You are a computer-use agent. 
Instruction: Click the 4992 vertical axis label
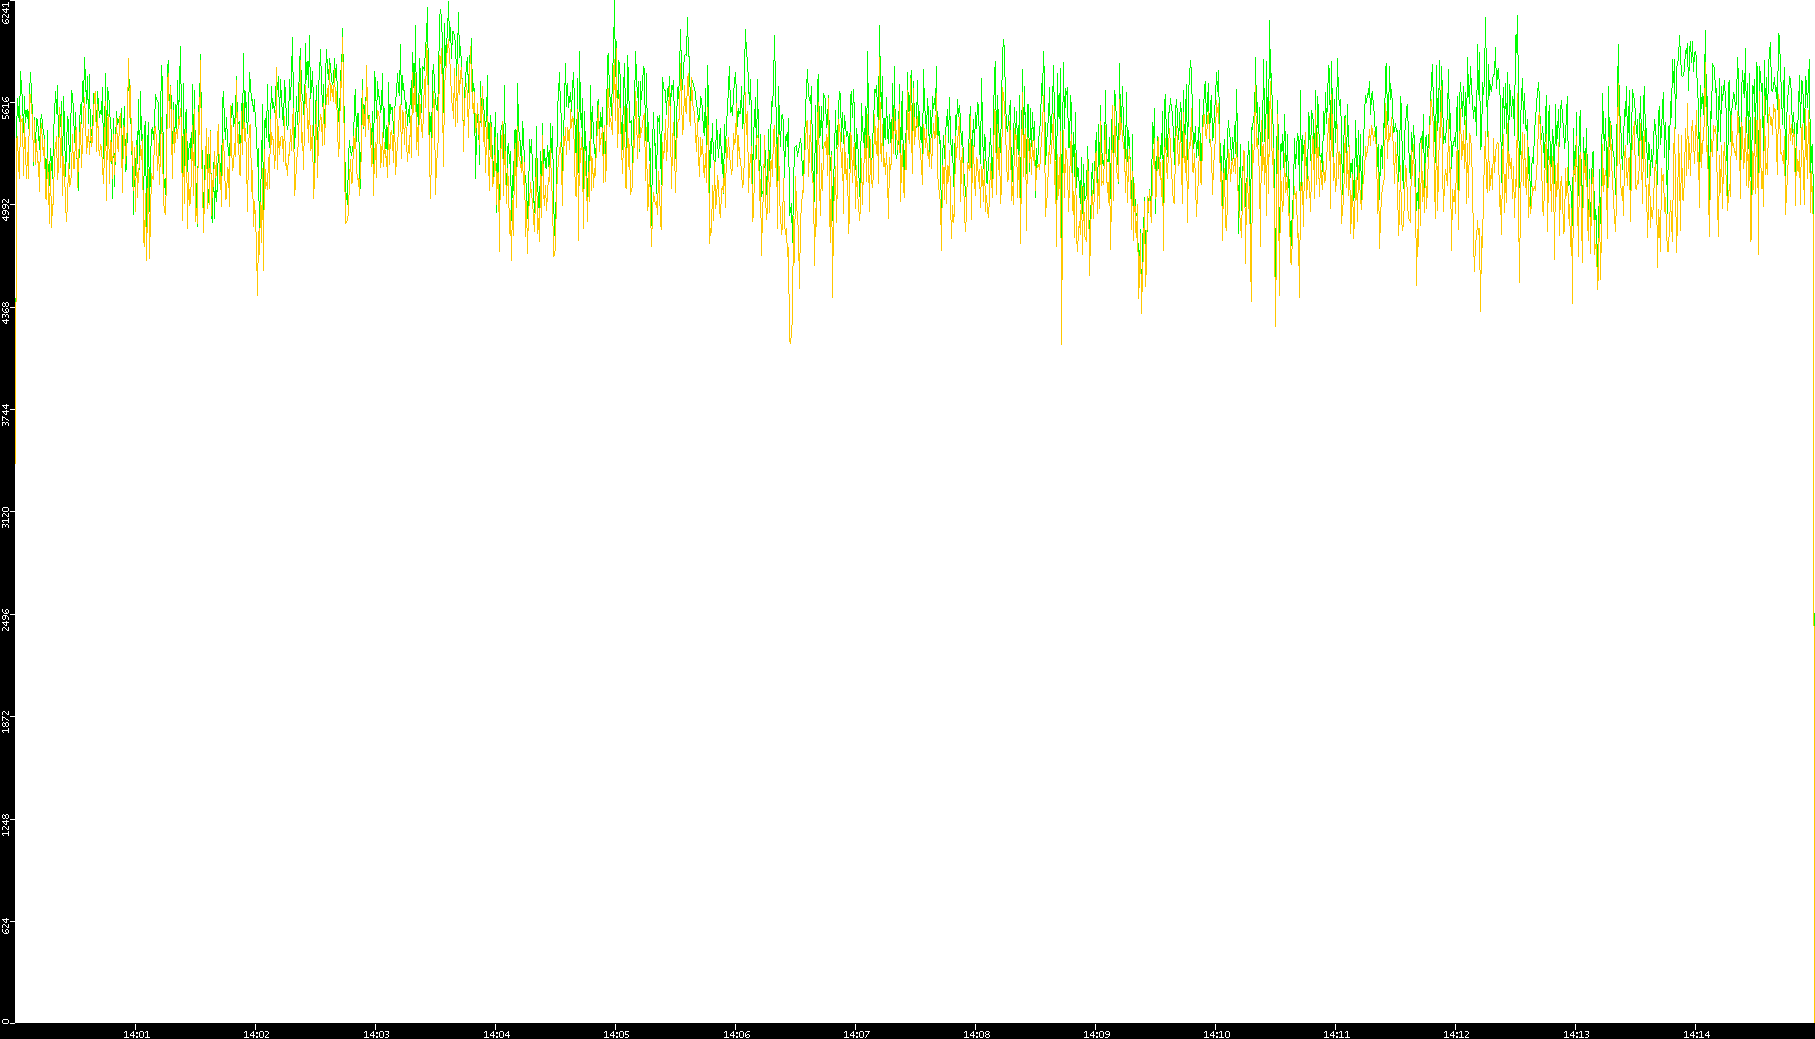pyautogui.click(x=7, y=210)
